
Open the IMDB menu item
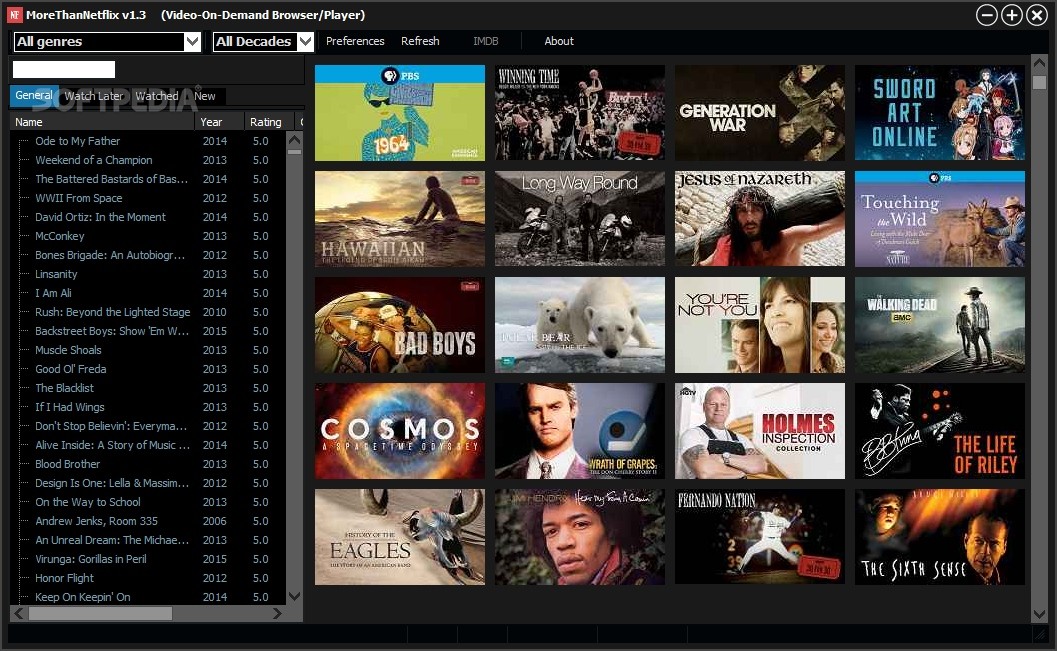click(x=485, y=41)
